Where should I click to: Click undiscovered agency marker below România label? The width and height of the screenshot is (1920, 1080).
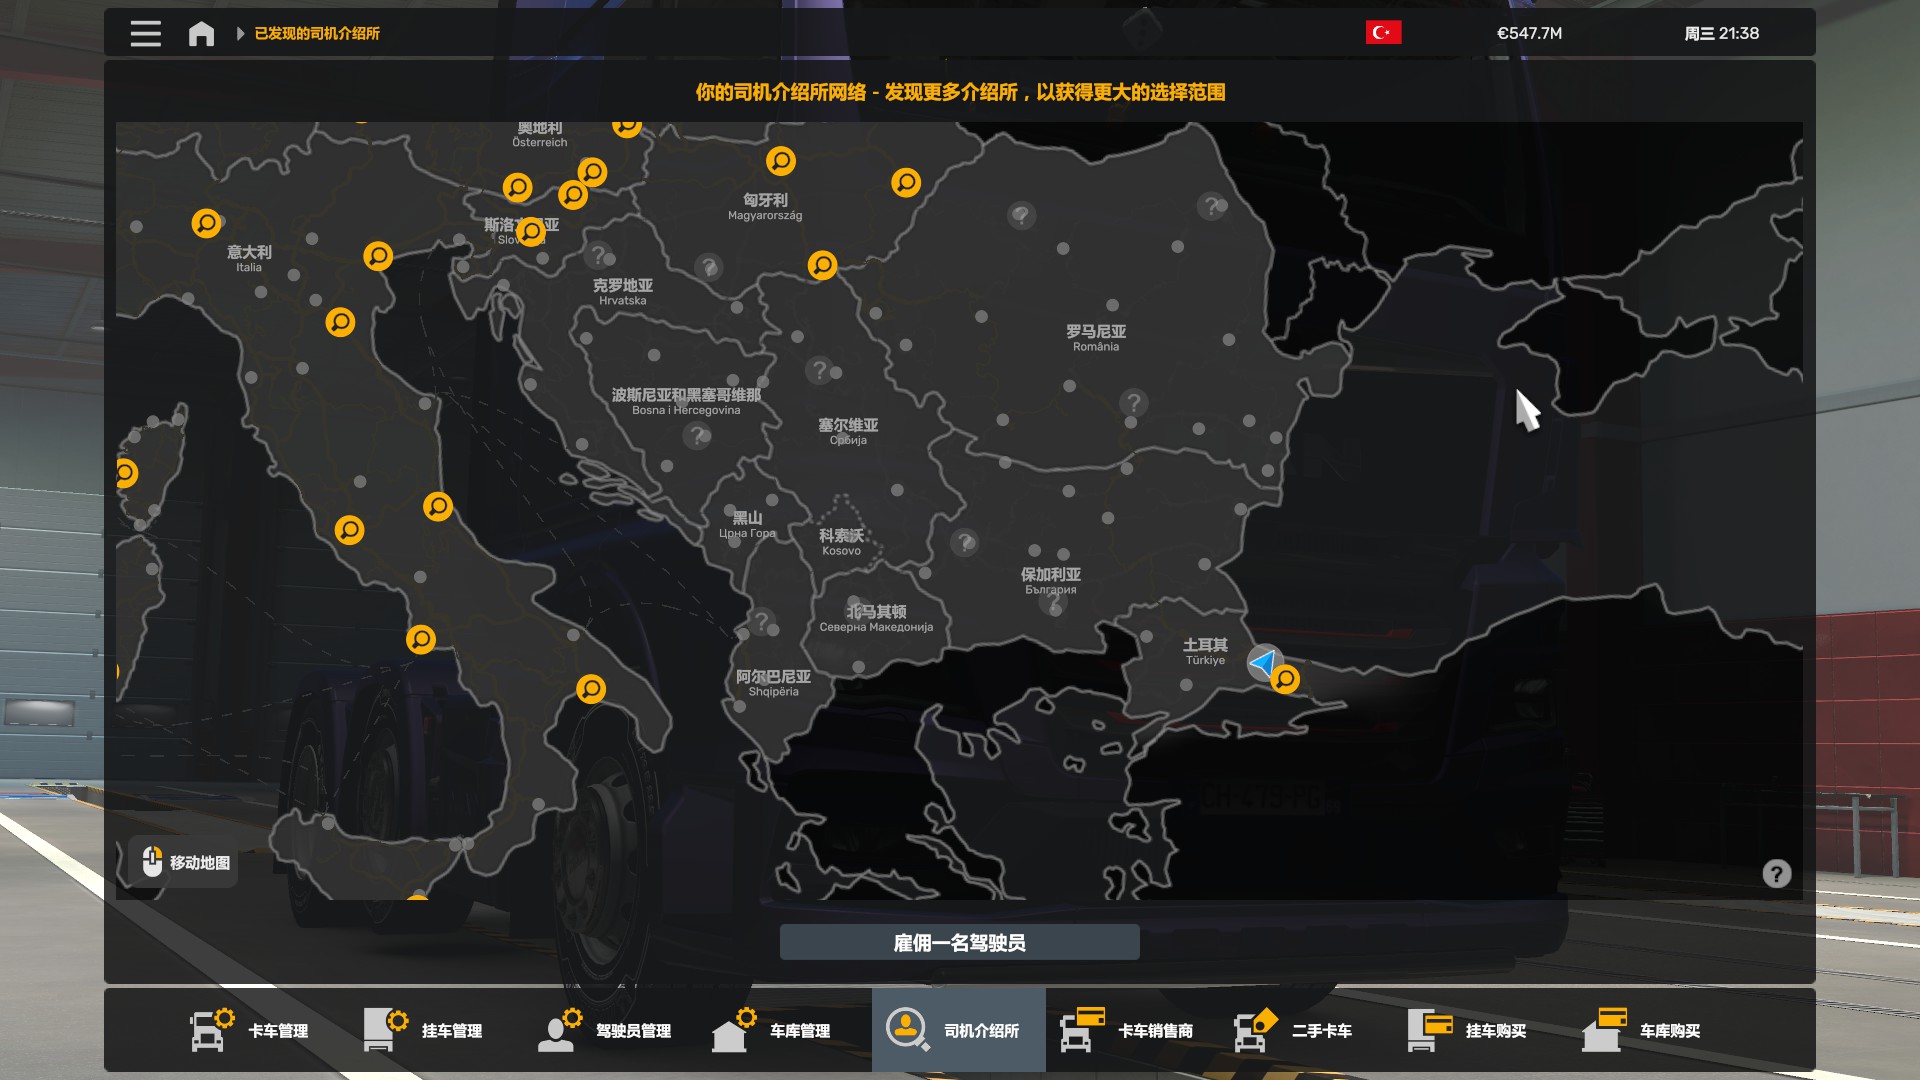click(x=1133, y=403)
